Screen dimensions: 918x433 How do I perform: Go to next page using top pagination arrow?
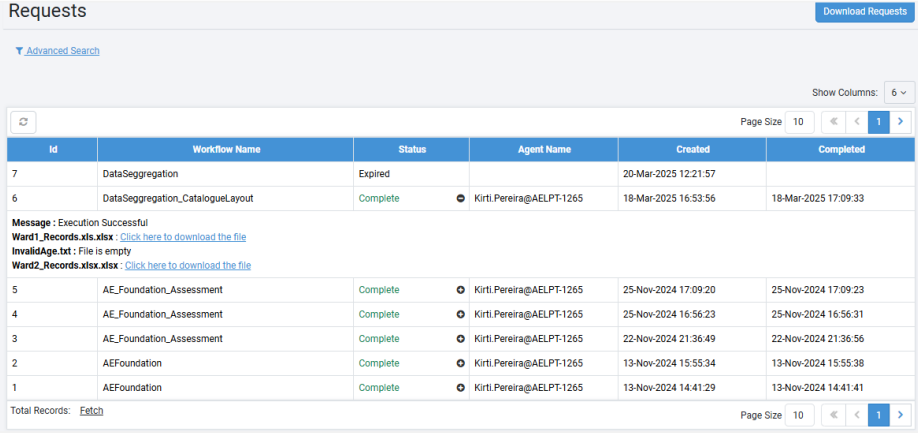pos(901,122)
